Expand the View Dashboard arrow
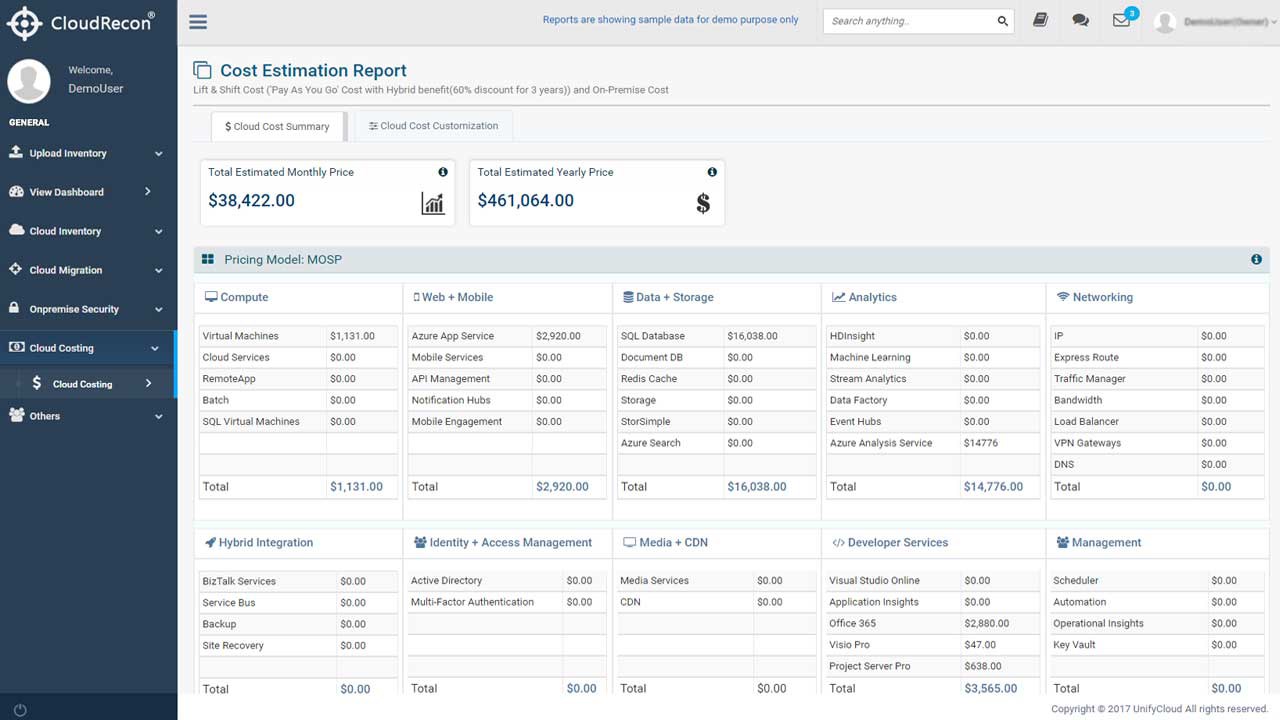1280x720 pixels. click(x=148, y=191)
